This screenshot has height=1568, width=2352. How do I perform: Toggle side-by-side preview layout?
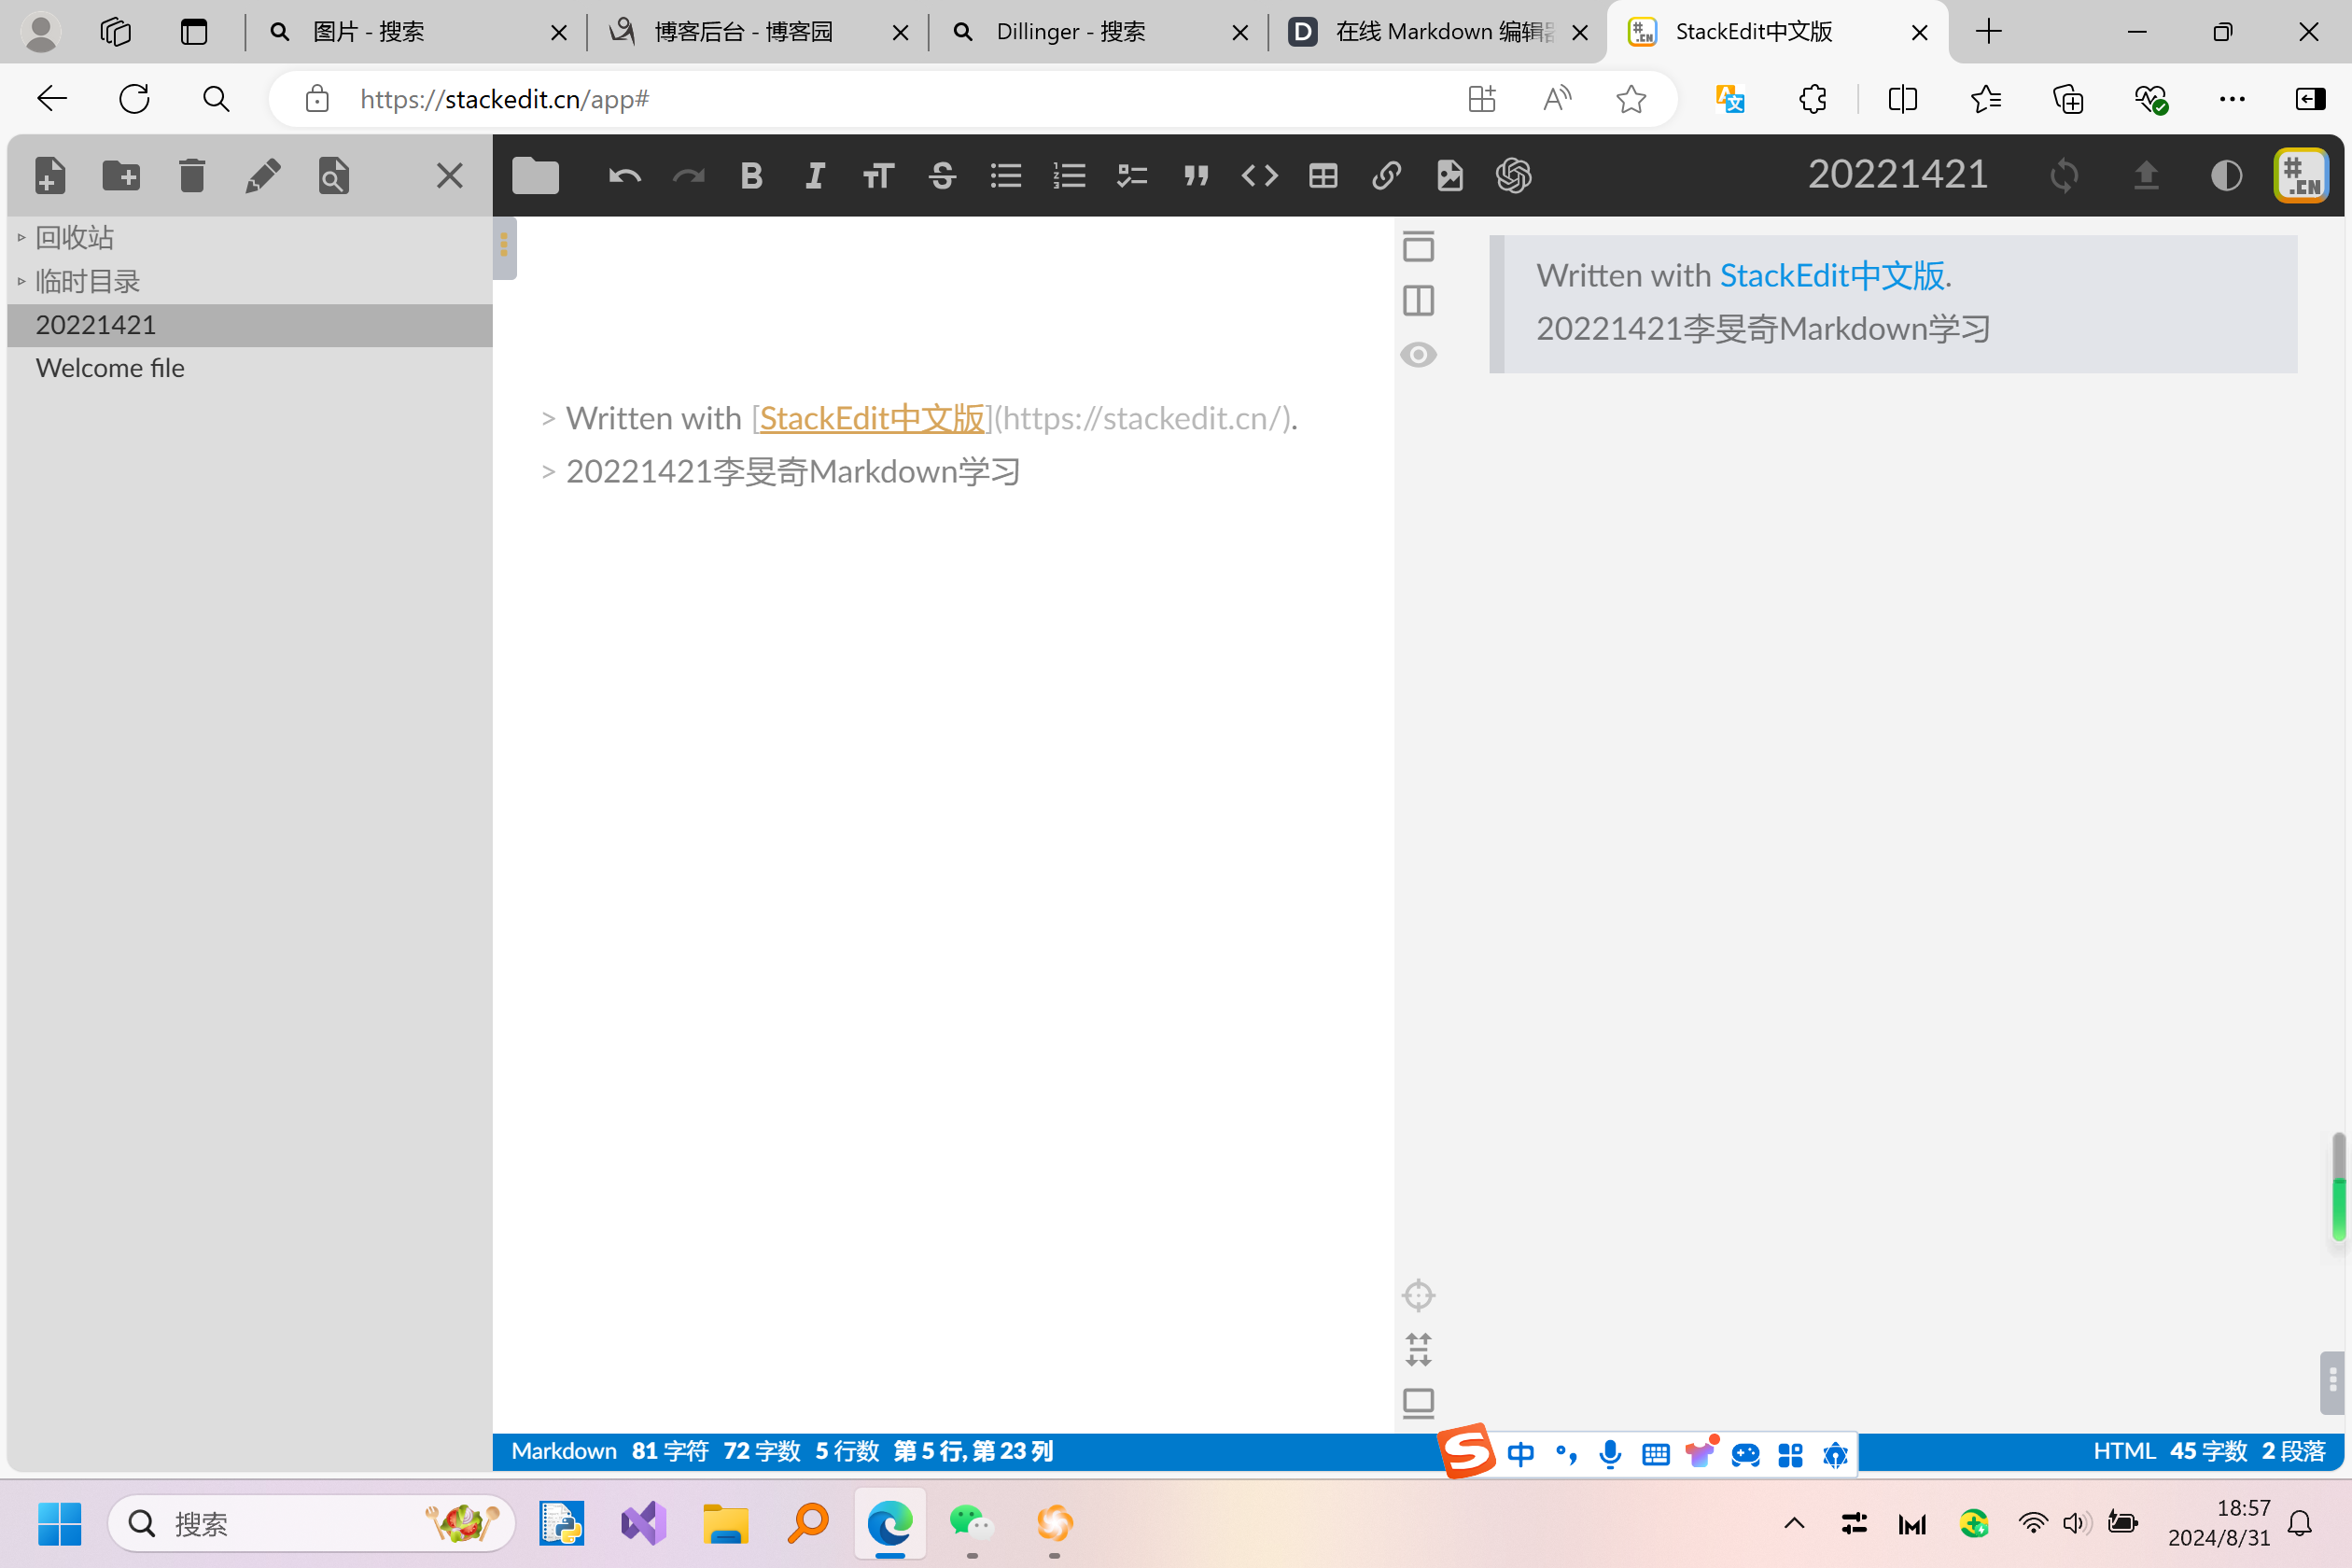pyautogui.click(x=1418, y=300)
